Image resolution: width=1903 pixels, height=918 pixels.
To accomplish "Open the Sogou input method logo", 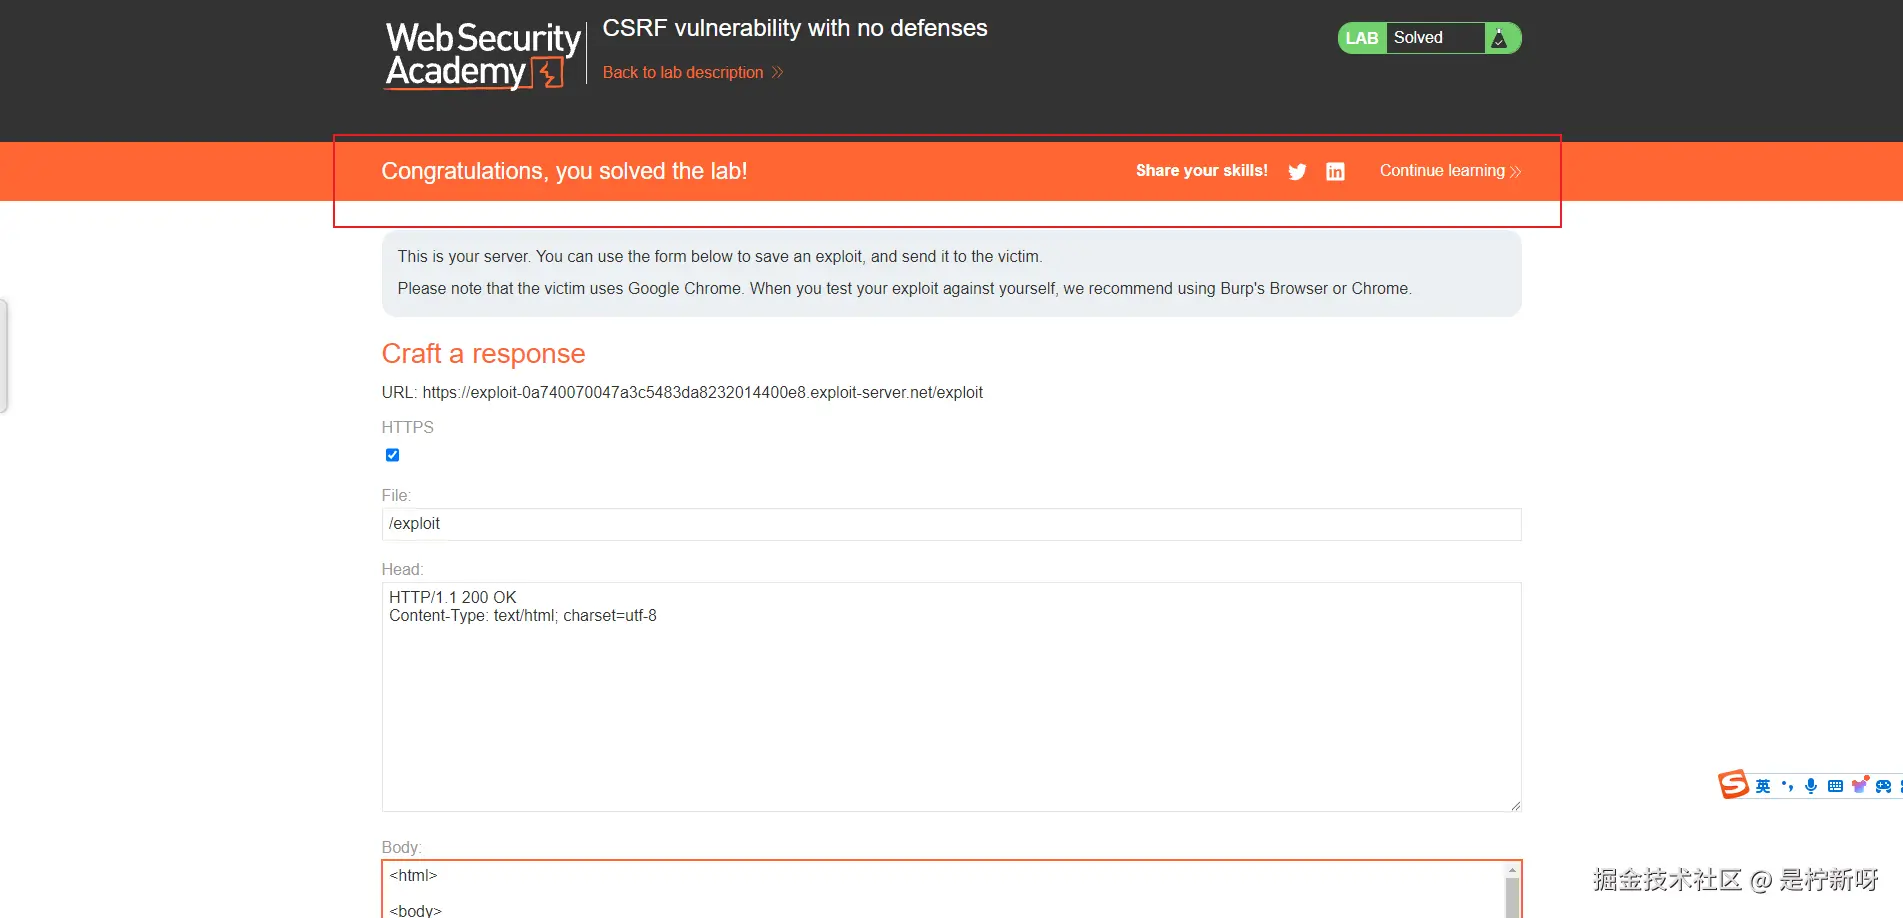I will coord(1733,785).
